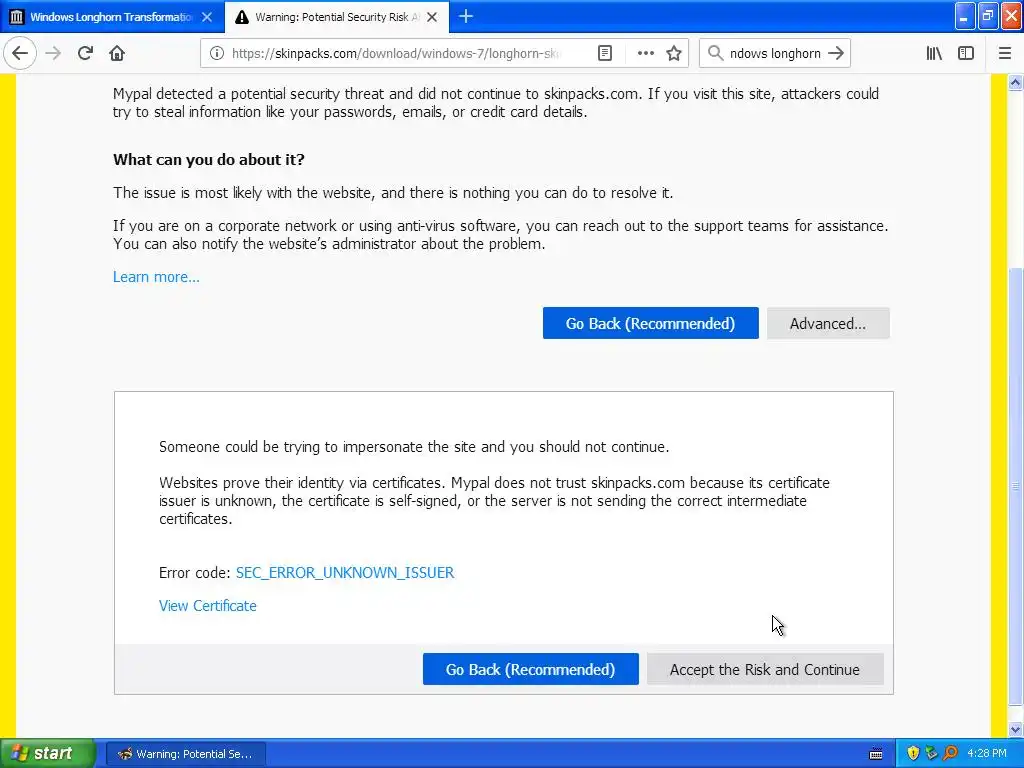Open the View Certificate link

tap(208, 606)
